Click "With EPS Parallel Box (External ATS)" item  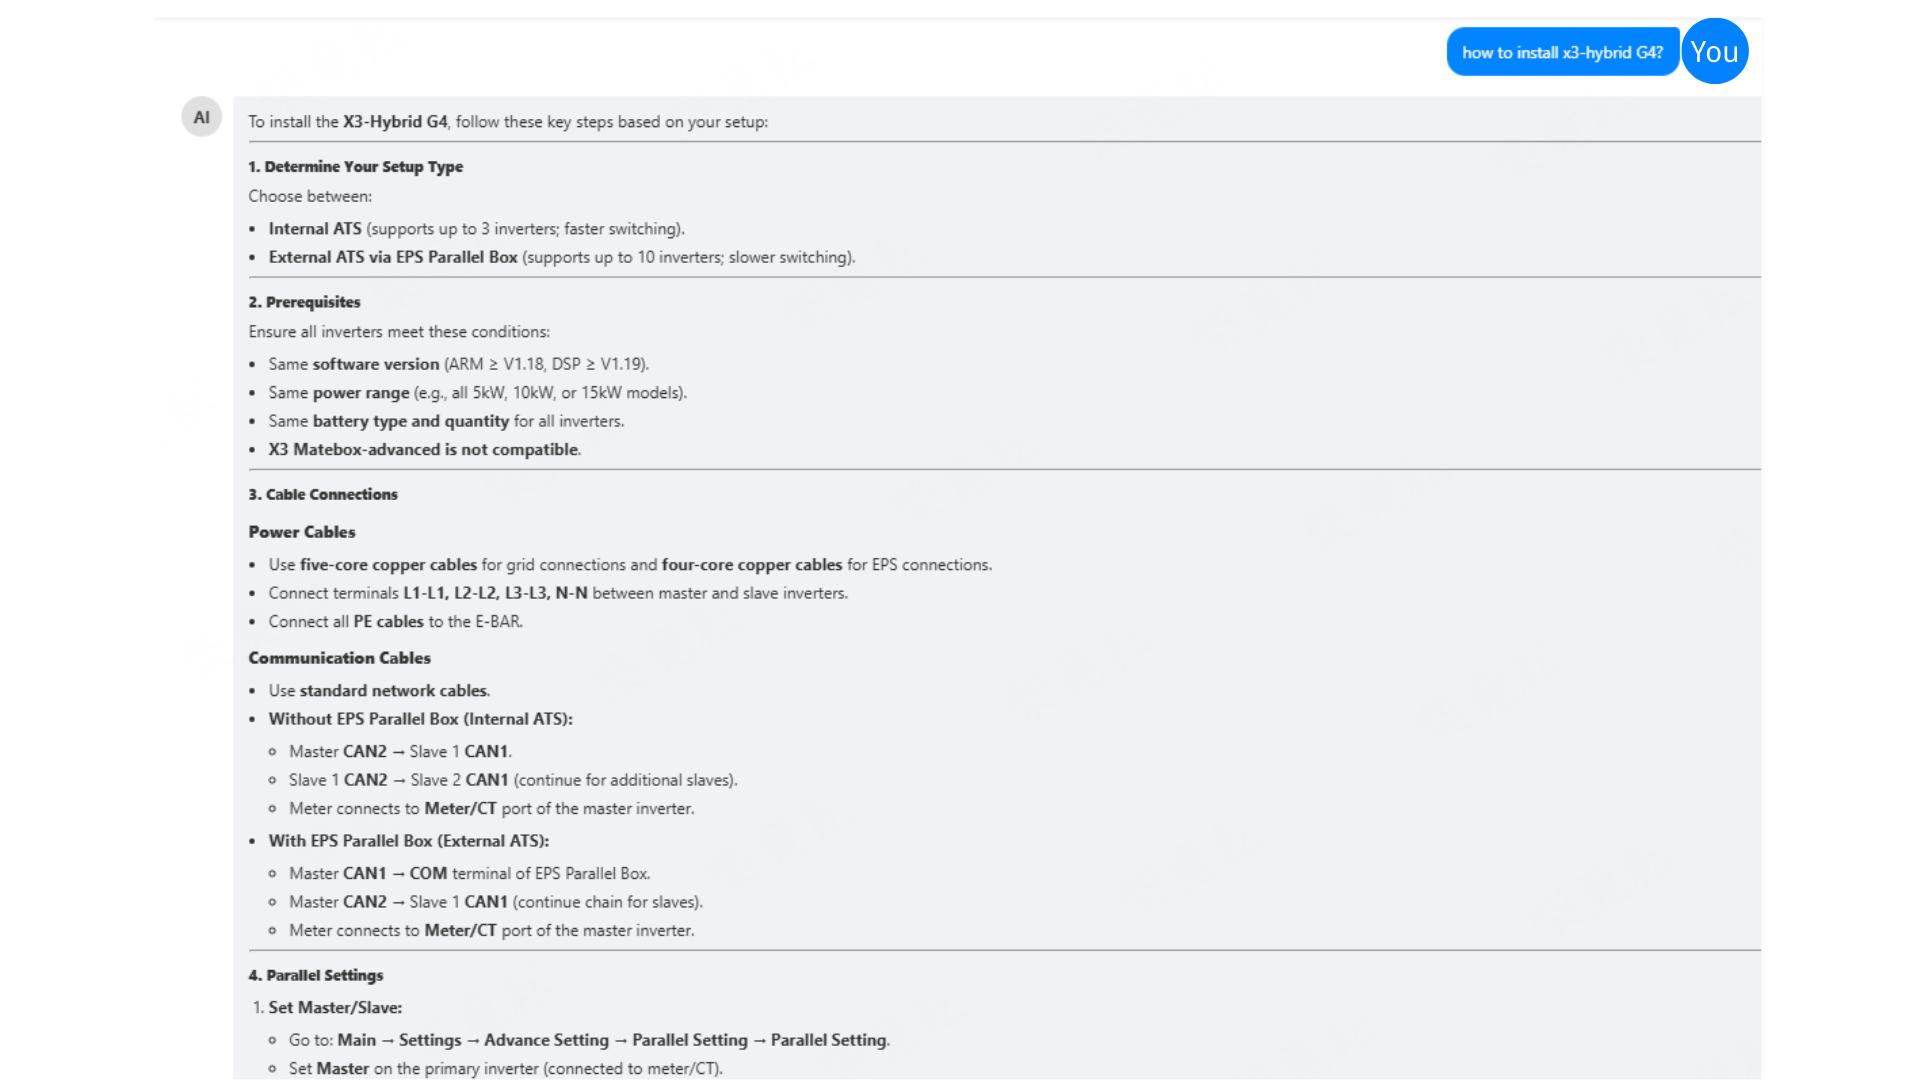pyautogui.click(x=408, y=841)
